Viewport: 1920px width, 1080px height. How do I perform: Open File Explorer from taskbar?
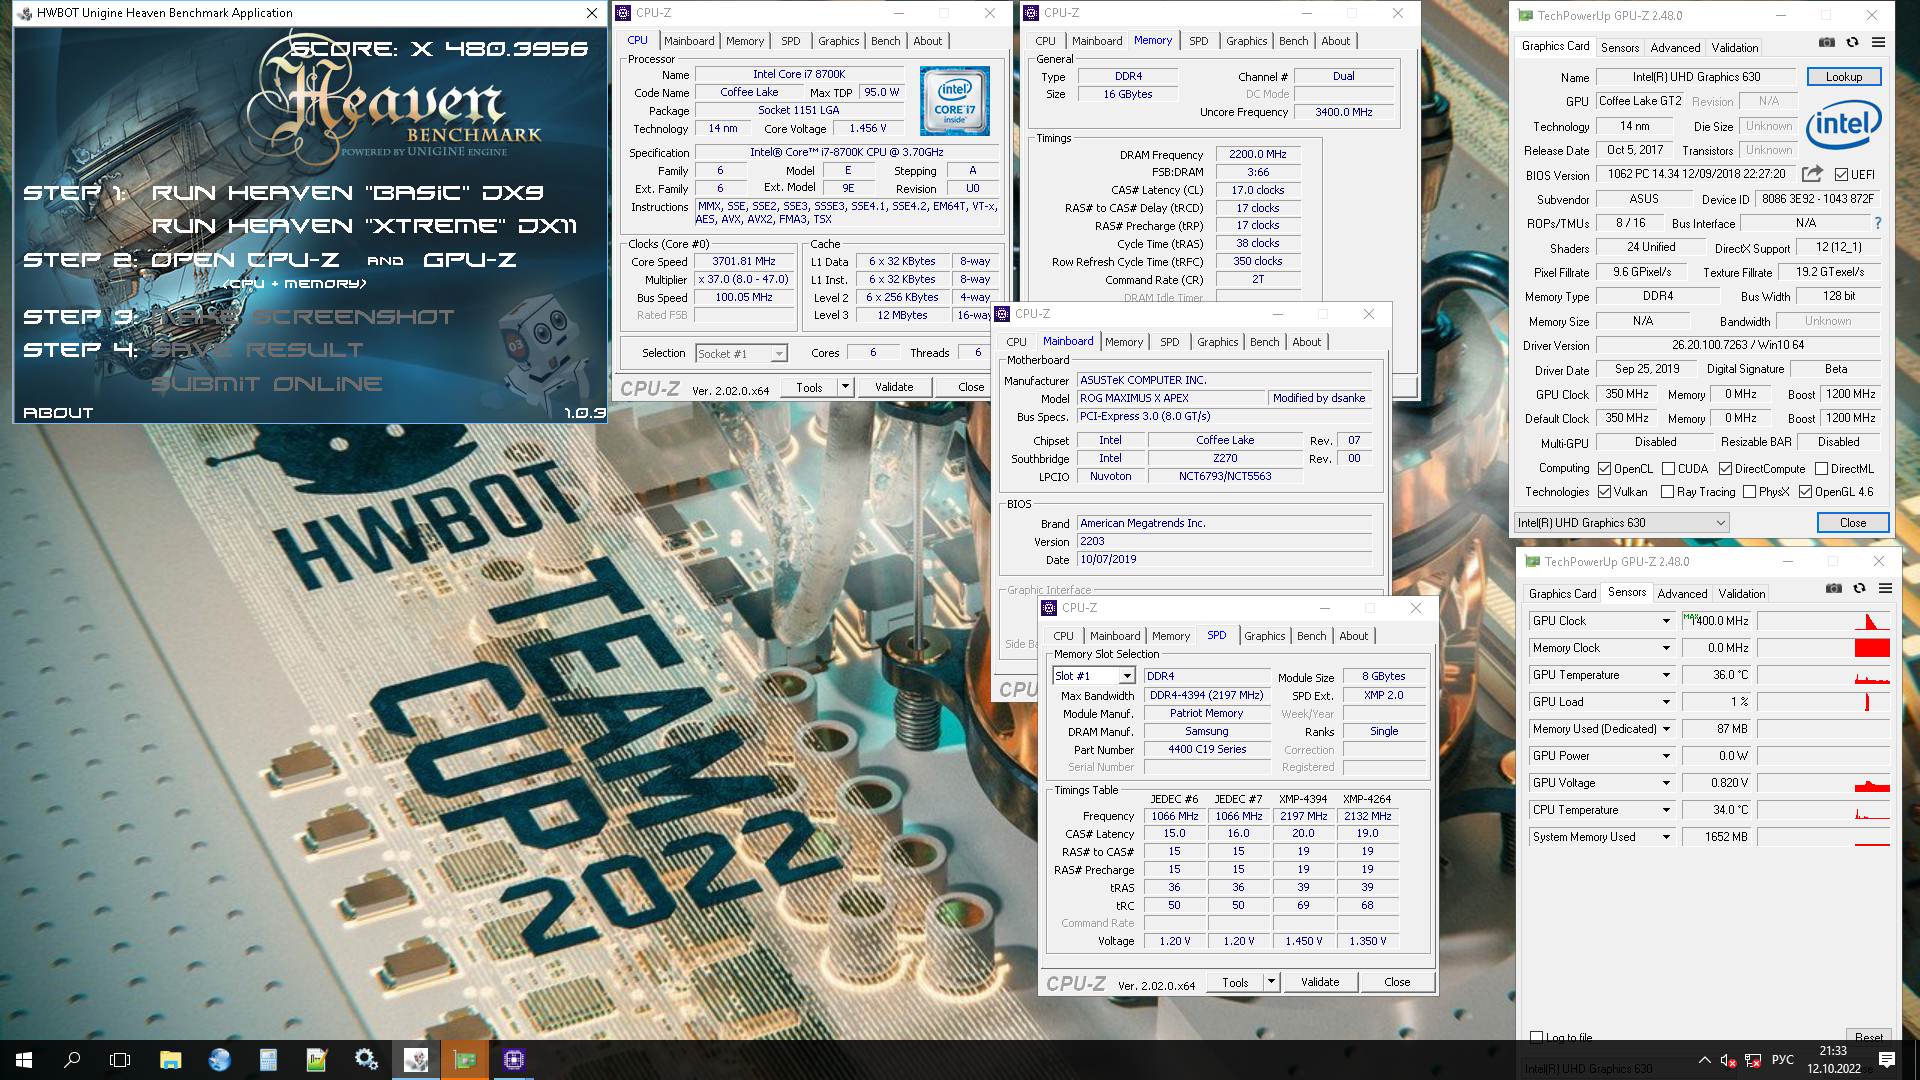coord(170,1060)
